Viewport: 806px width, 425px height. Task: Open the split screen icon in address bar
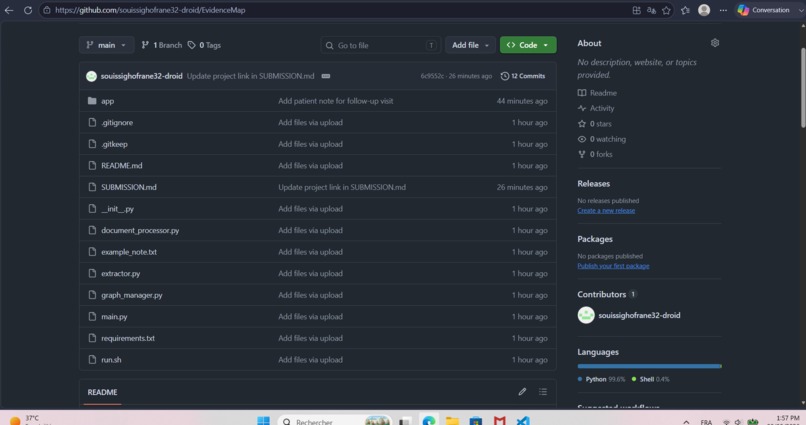(x=636, y=10)
